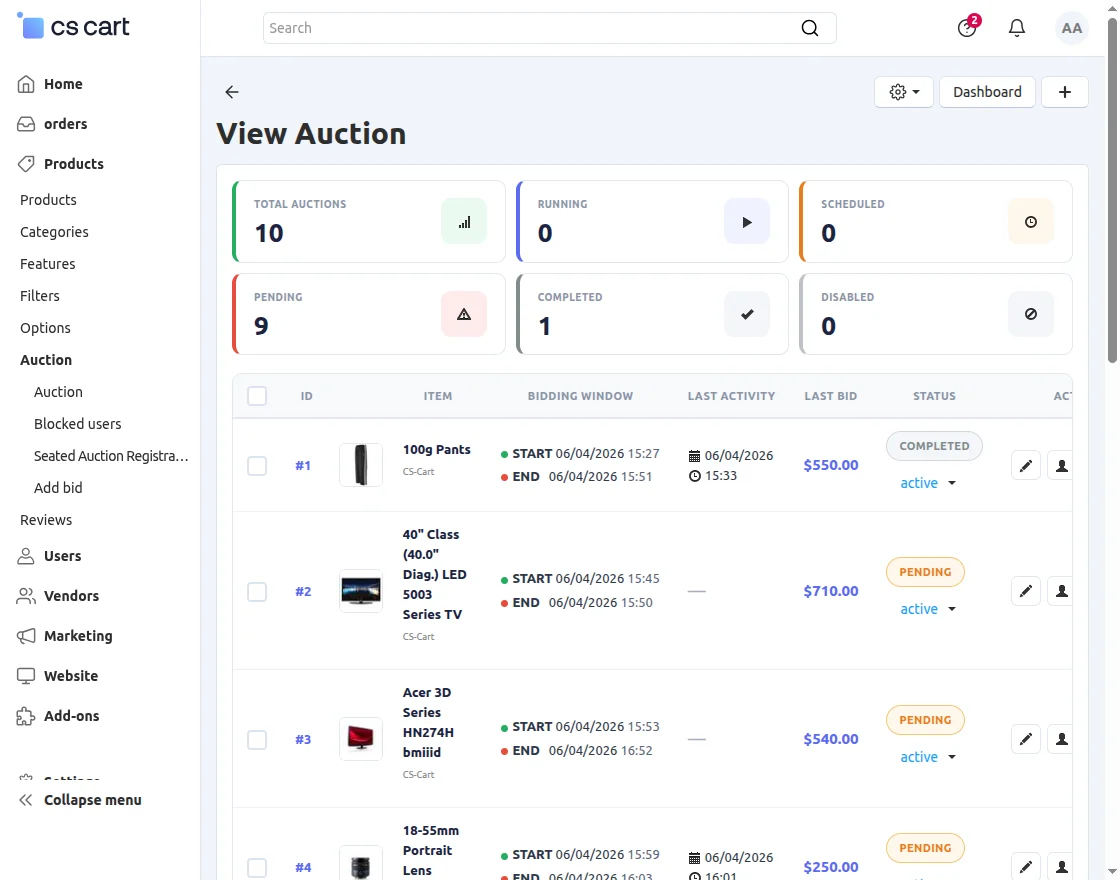Open the orders menu item
1120x880 pixels.
pyautogui.click(x=65, y=124)
